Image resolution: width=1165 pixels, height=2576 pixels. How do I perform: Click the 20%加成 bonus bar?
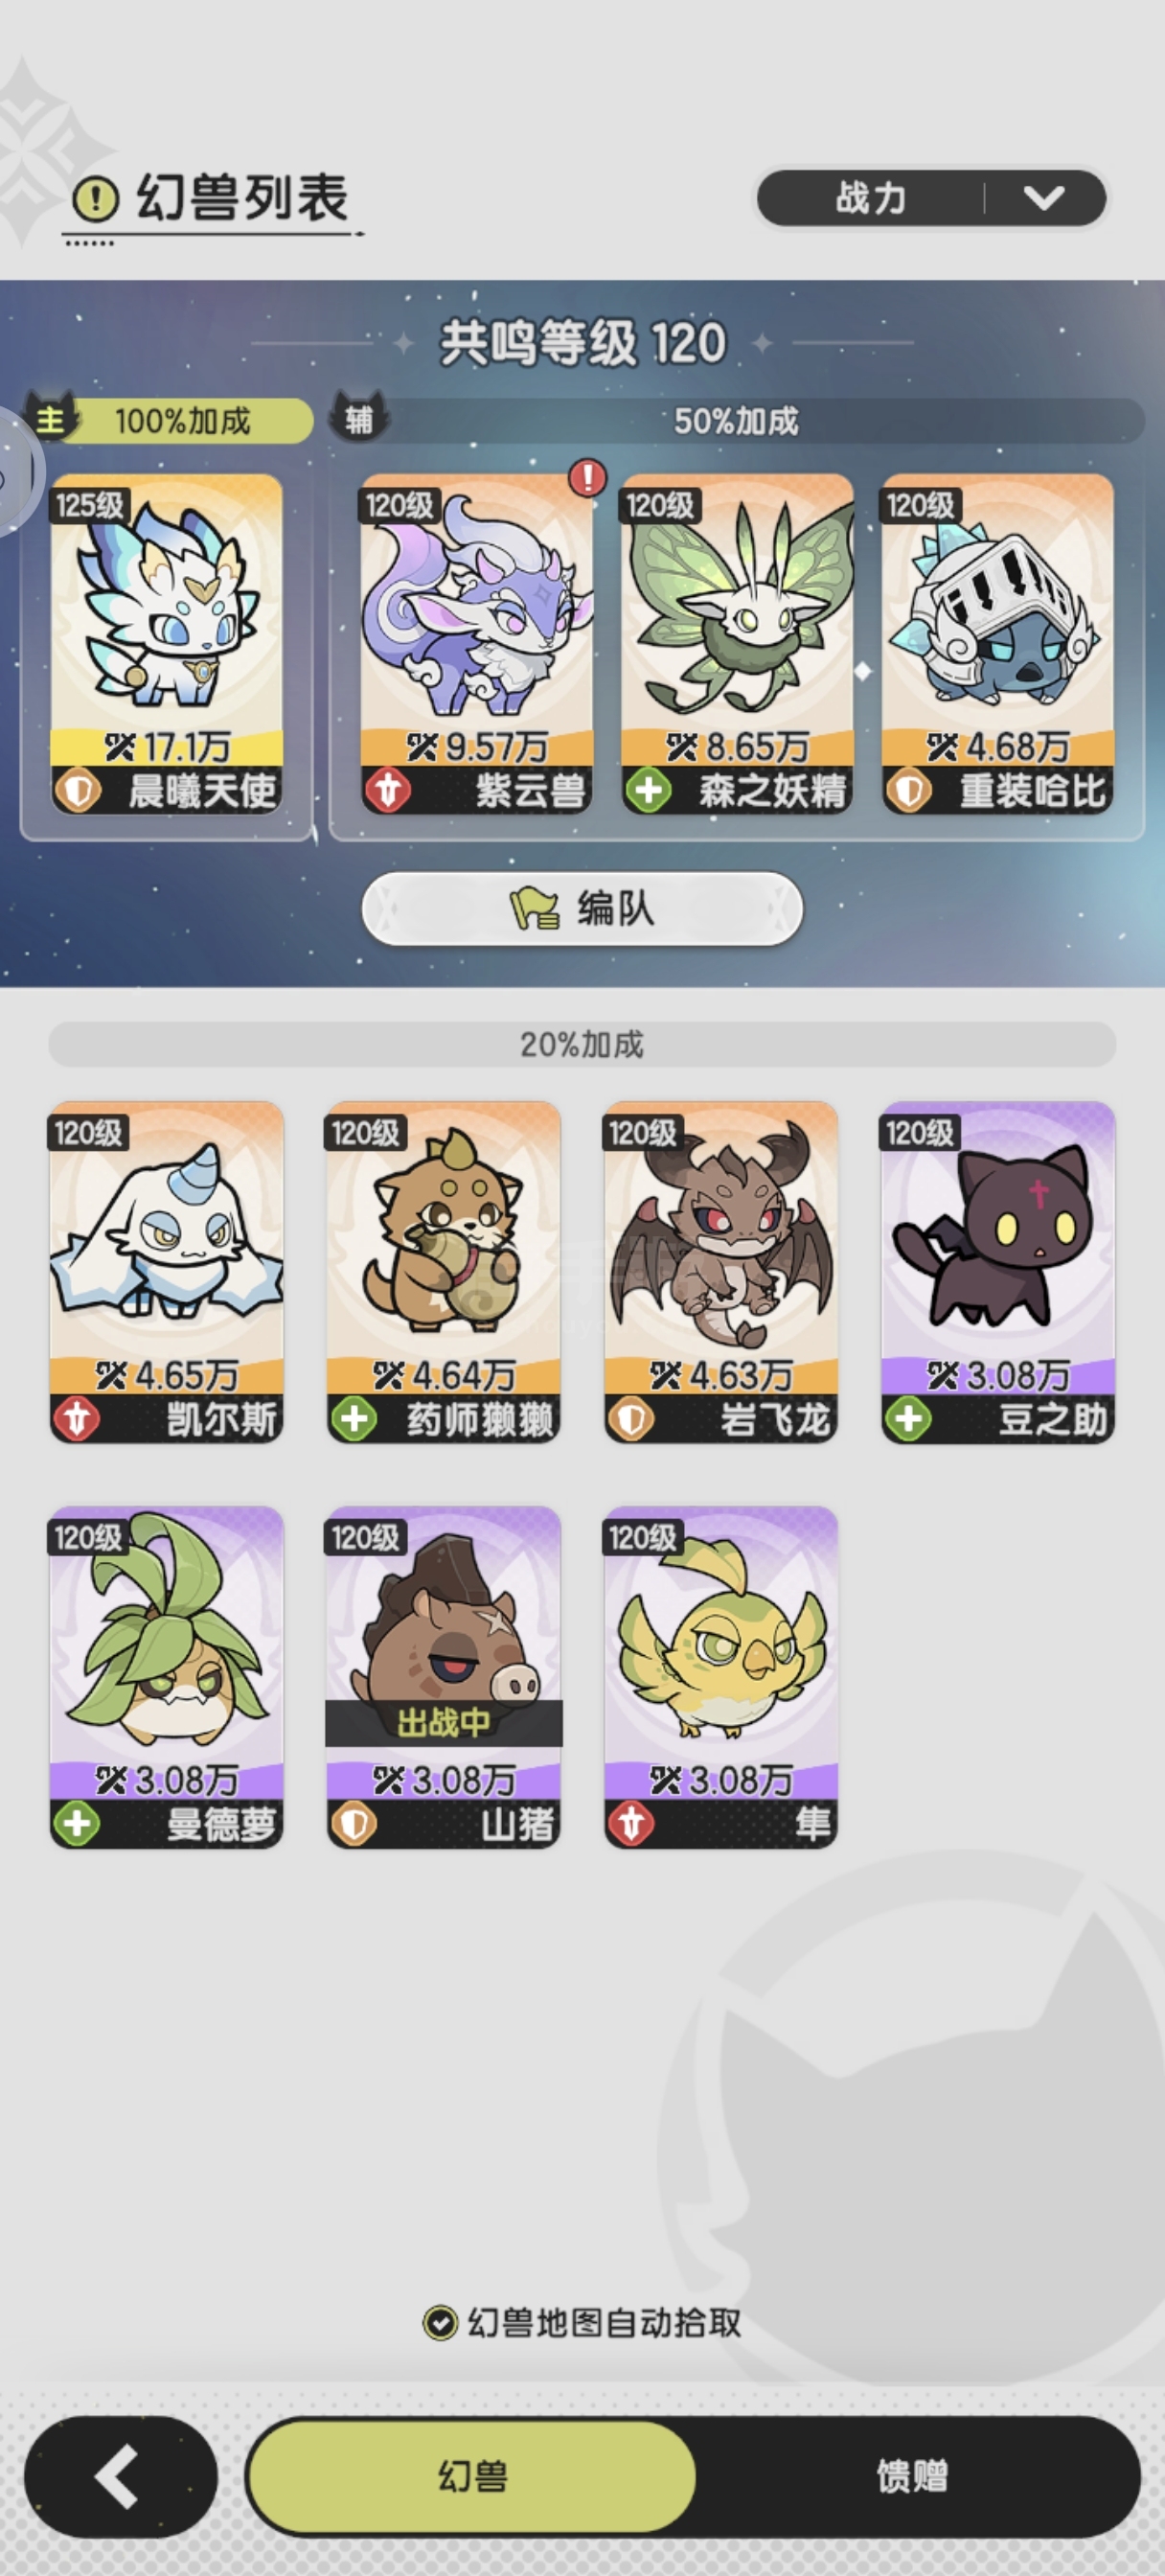(x=582, y=1044)
